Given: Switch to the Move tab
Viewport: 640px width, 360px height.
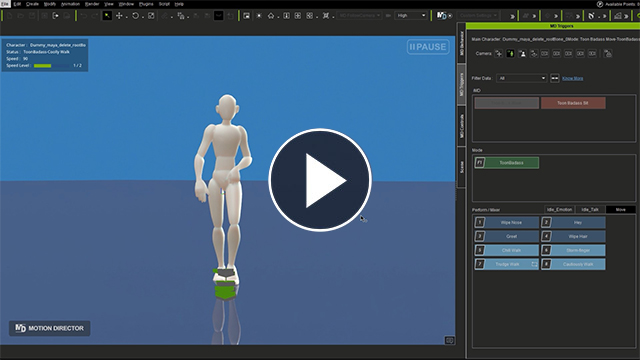Looking at the screenshot, I should click(620, 209).
